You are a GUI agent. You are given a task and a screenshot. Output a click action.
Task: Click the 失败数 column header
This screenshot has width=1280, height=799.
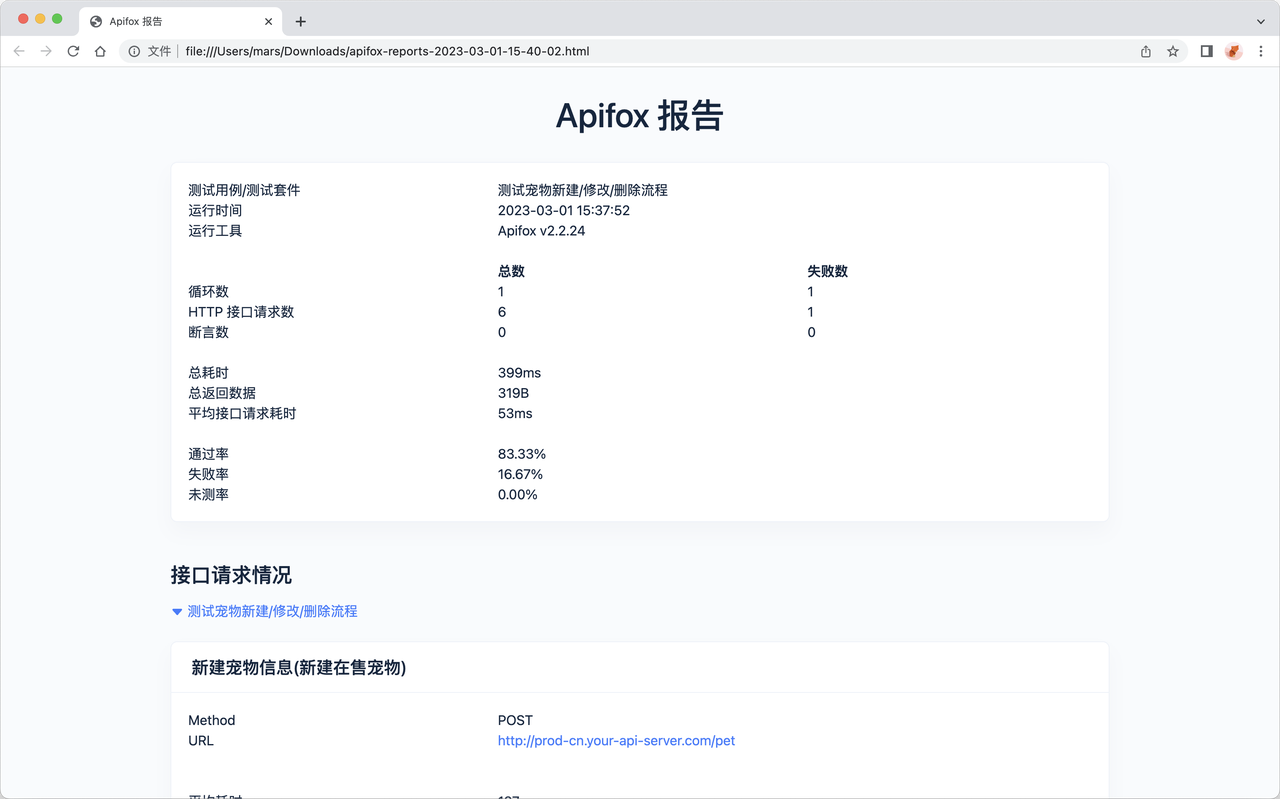(x=828, y=271)
